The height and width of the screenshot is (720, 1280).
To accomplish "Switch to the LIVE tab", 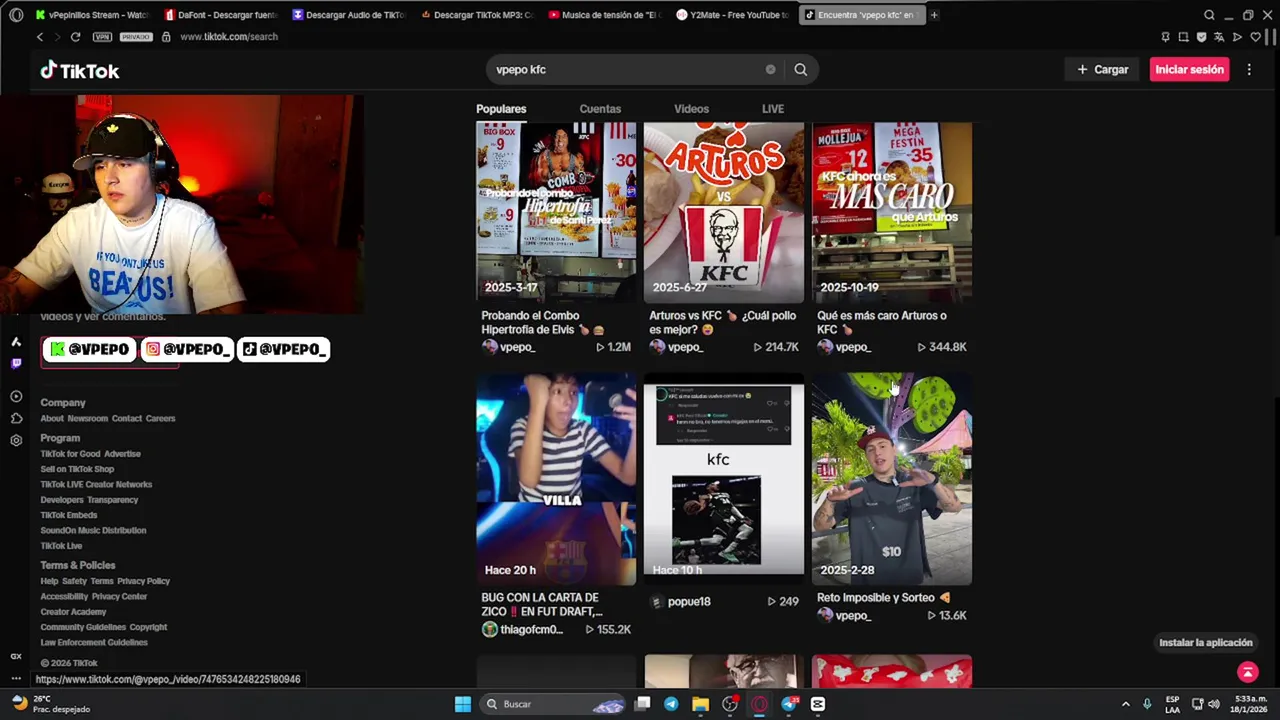I will click(x=773, y=109).
